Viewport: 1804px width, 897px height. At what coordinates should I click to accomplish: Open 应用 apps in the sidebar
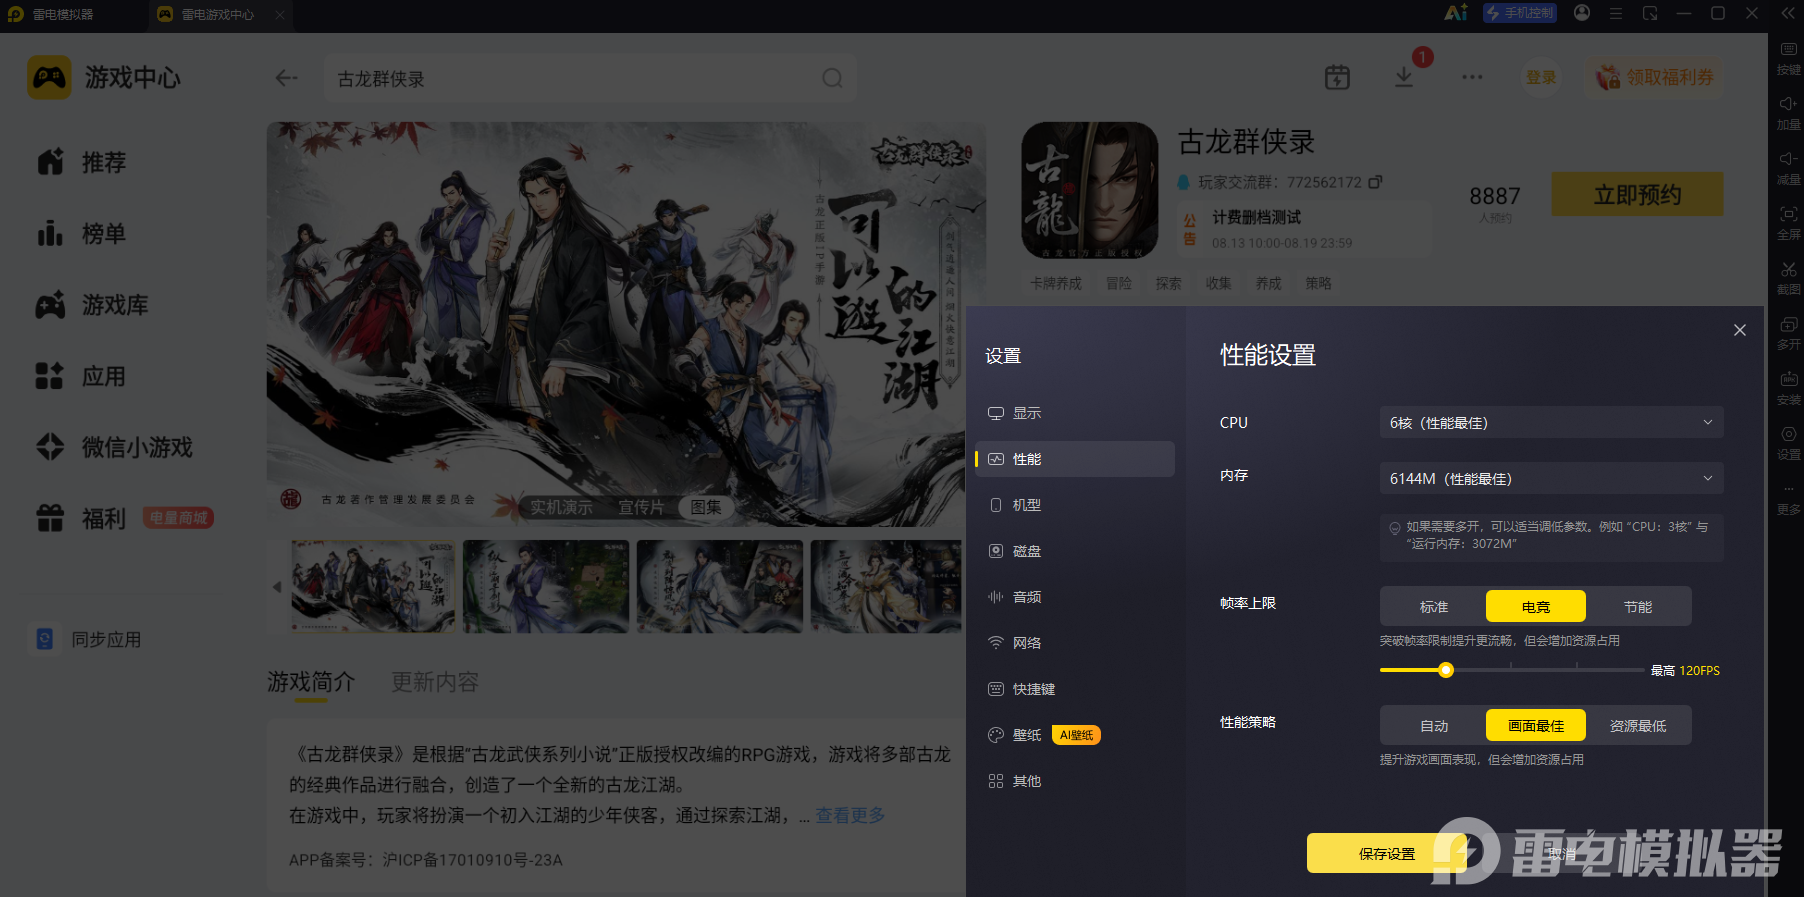[x=82, y=376]
